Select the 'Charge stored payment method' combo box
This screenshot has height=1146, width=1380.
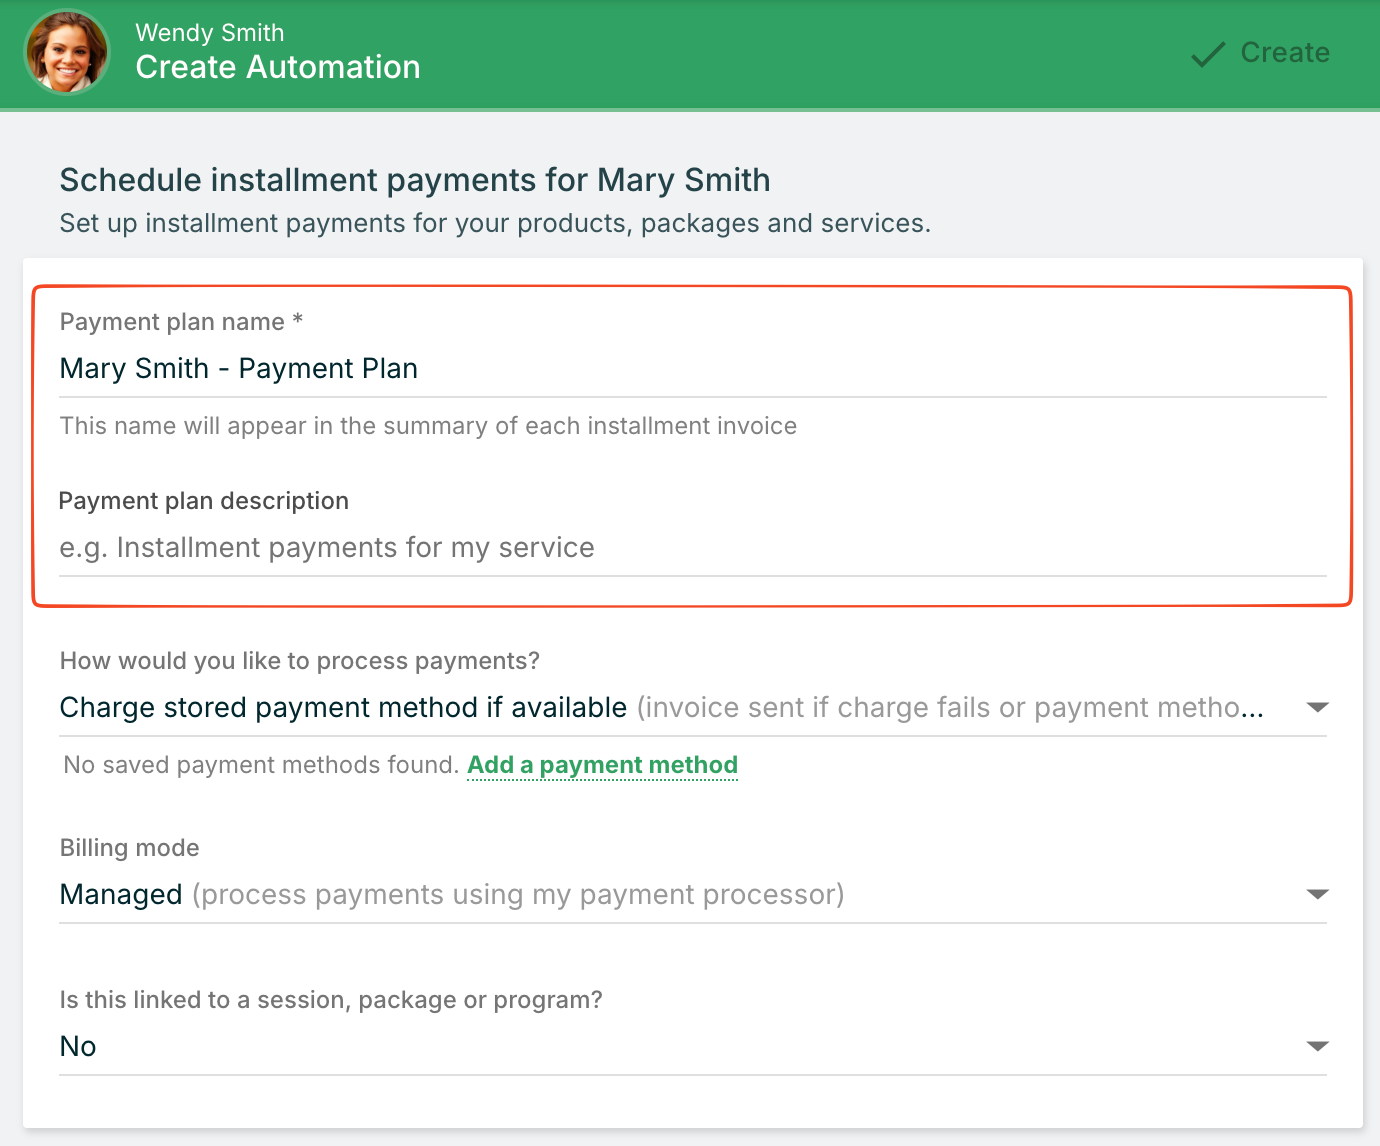pos(660,708)
